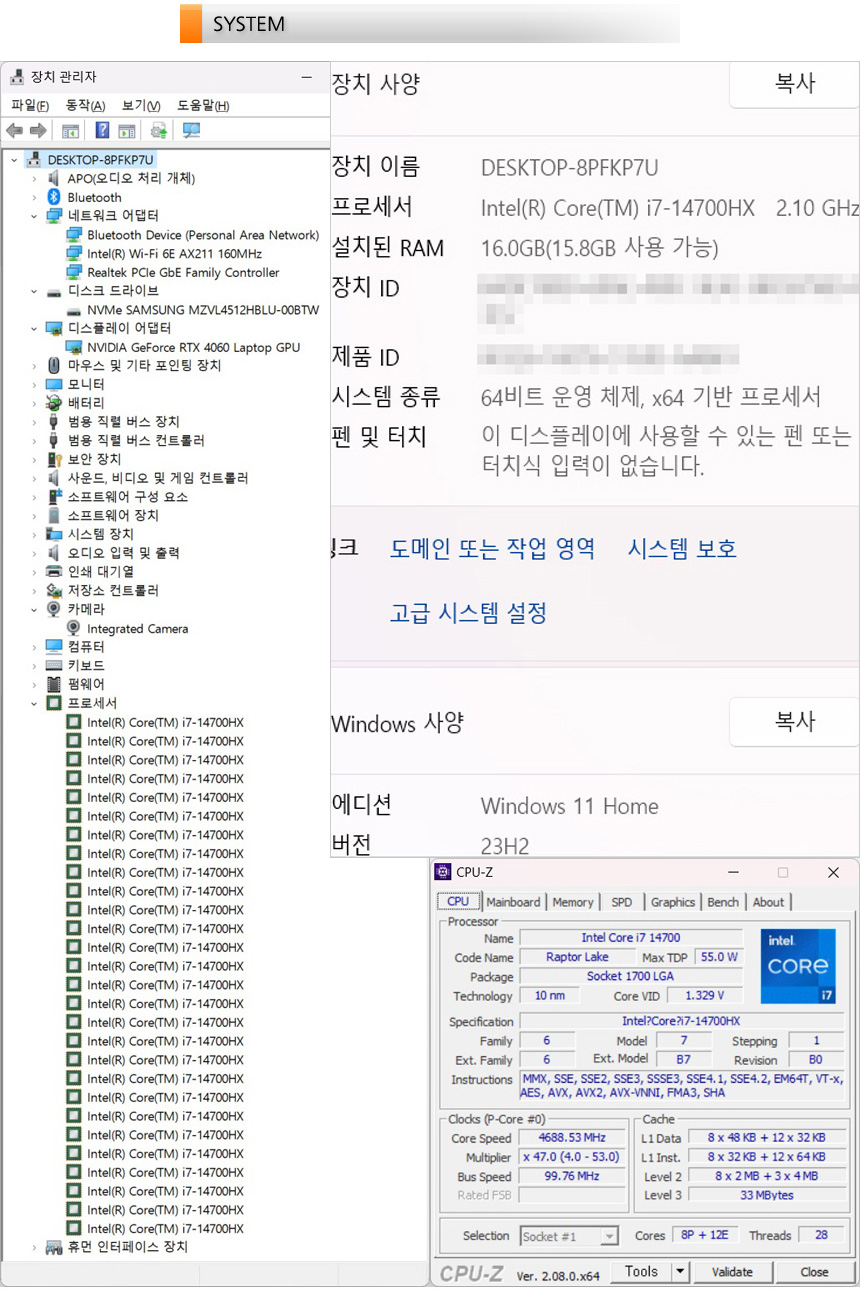Click the Tools button in CPU-Z
This screenshot has width=860, height=1291.
(641, 1272)
